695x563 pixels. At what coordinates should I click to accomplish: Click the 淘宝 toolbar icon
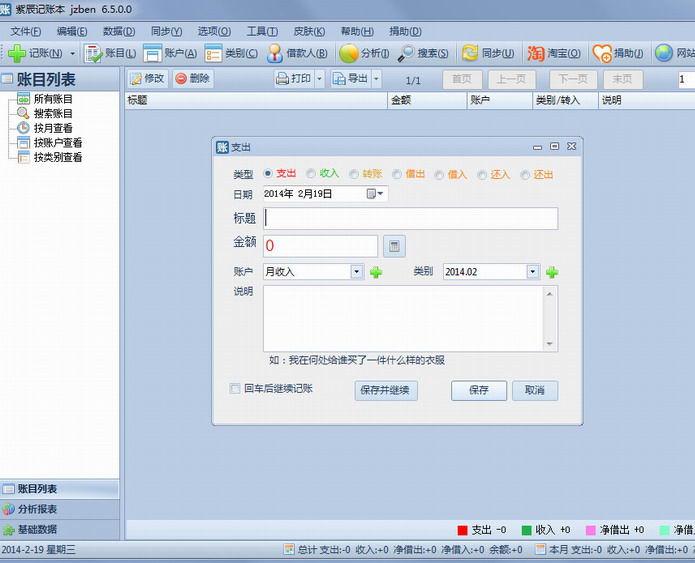click(x=536, y=53)
